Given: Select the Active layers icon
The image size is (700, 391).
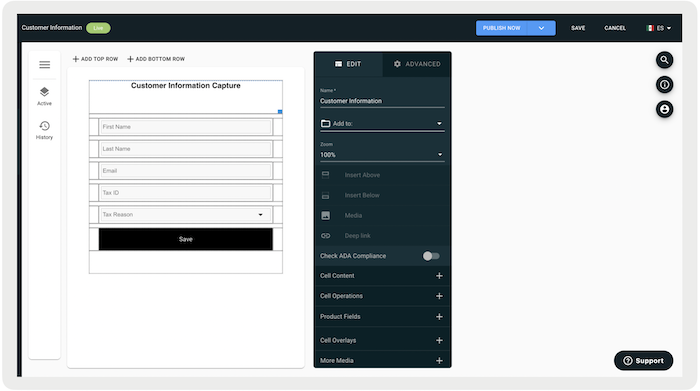Looking at the screenshot, I should pos(44,92).
